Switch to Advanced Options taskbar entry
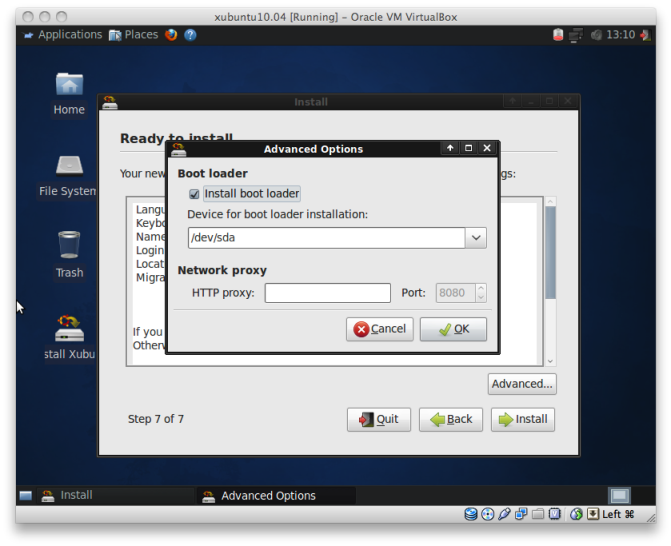671x546 pixels. (x=276, y=496)
